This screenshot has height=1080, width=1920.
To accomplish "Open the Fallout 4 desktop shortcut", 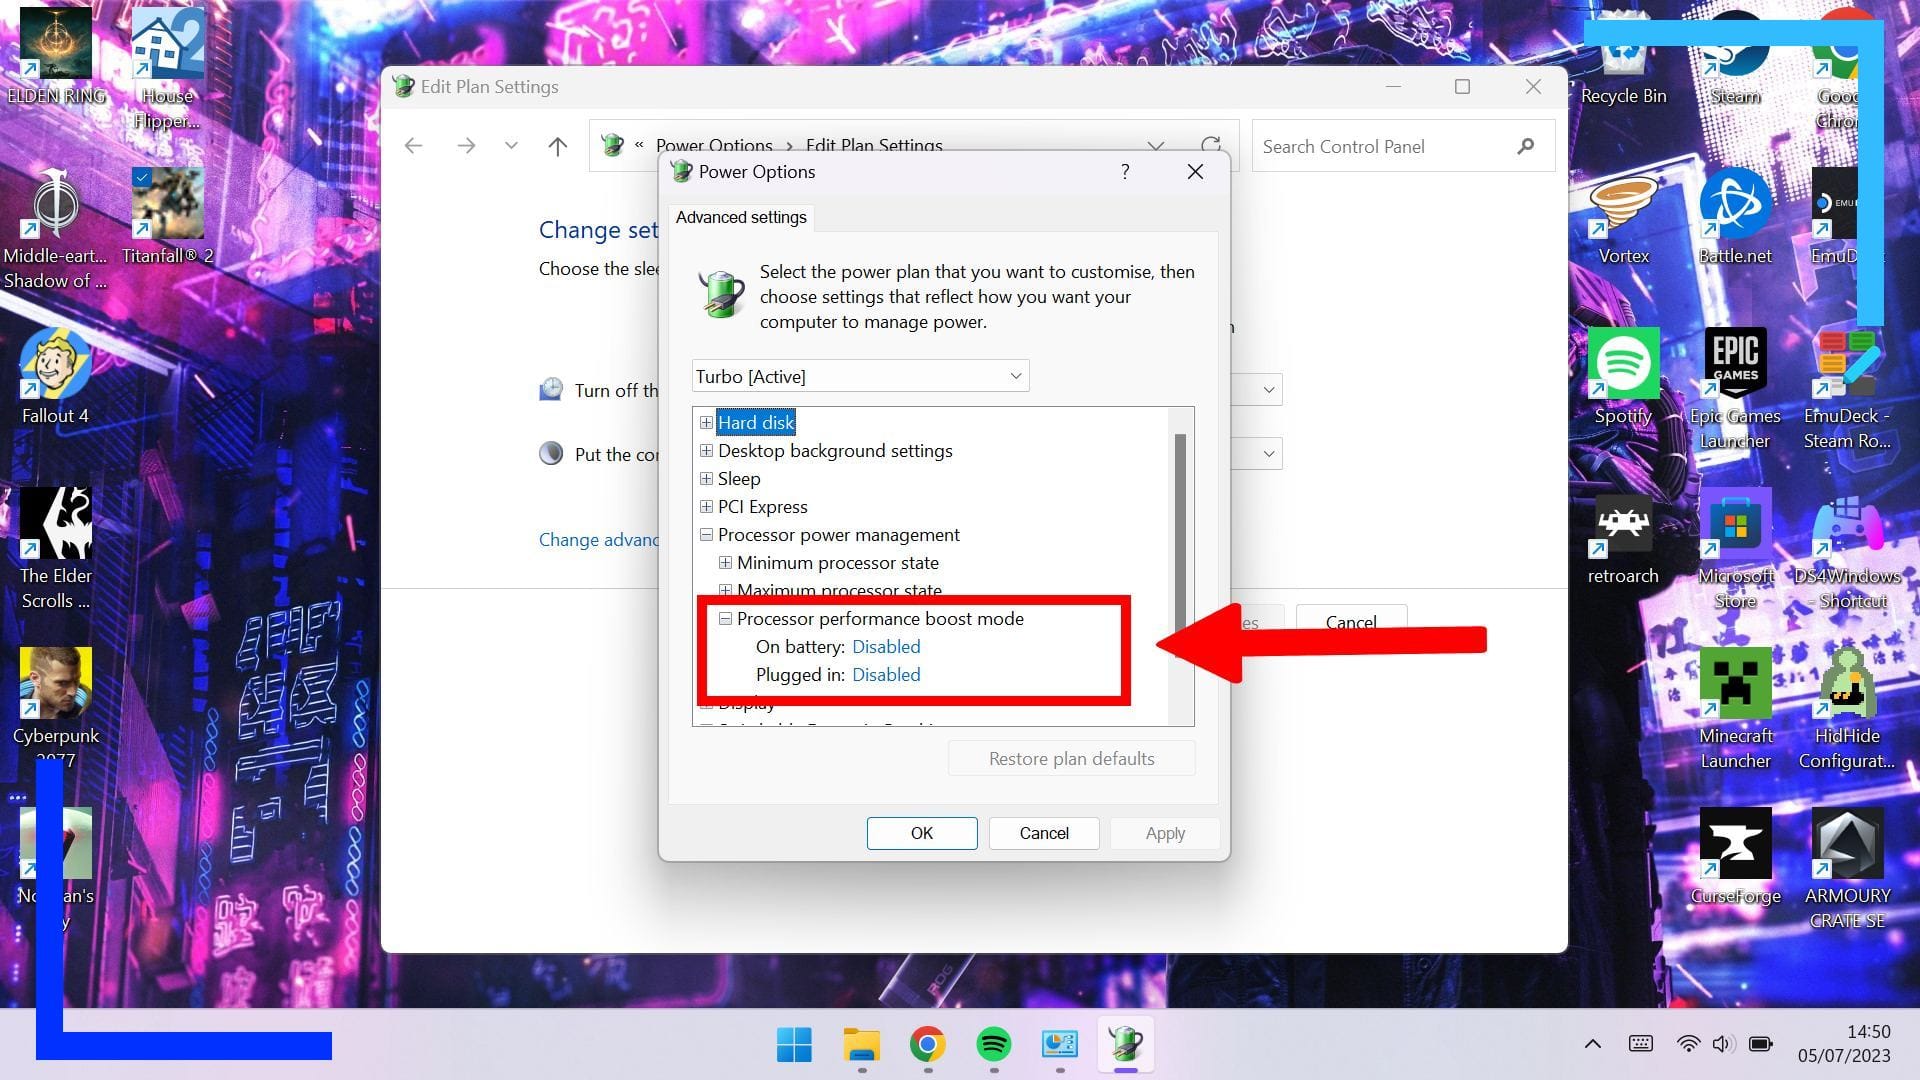I will pyautogui.click(x=55, y=364).
